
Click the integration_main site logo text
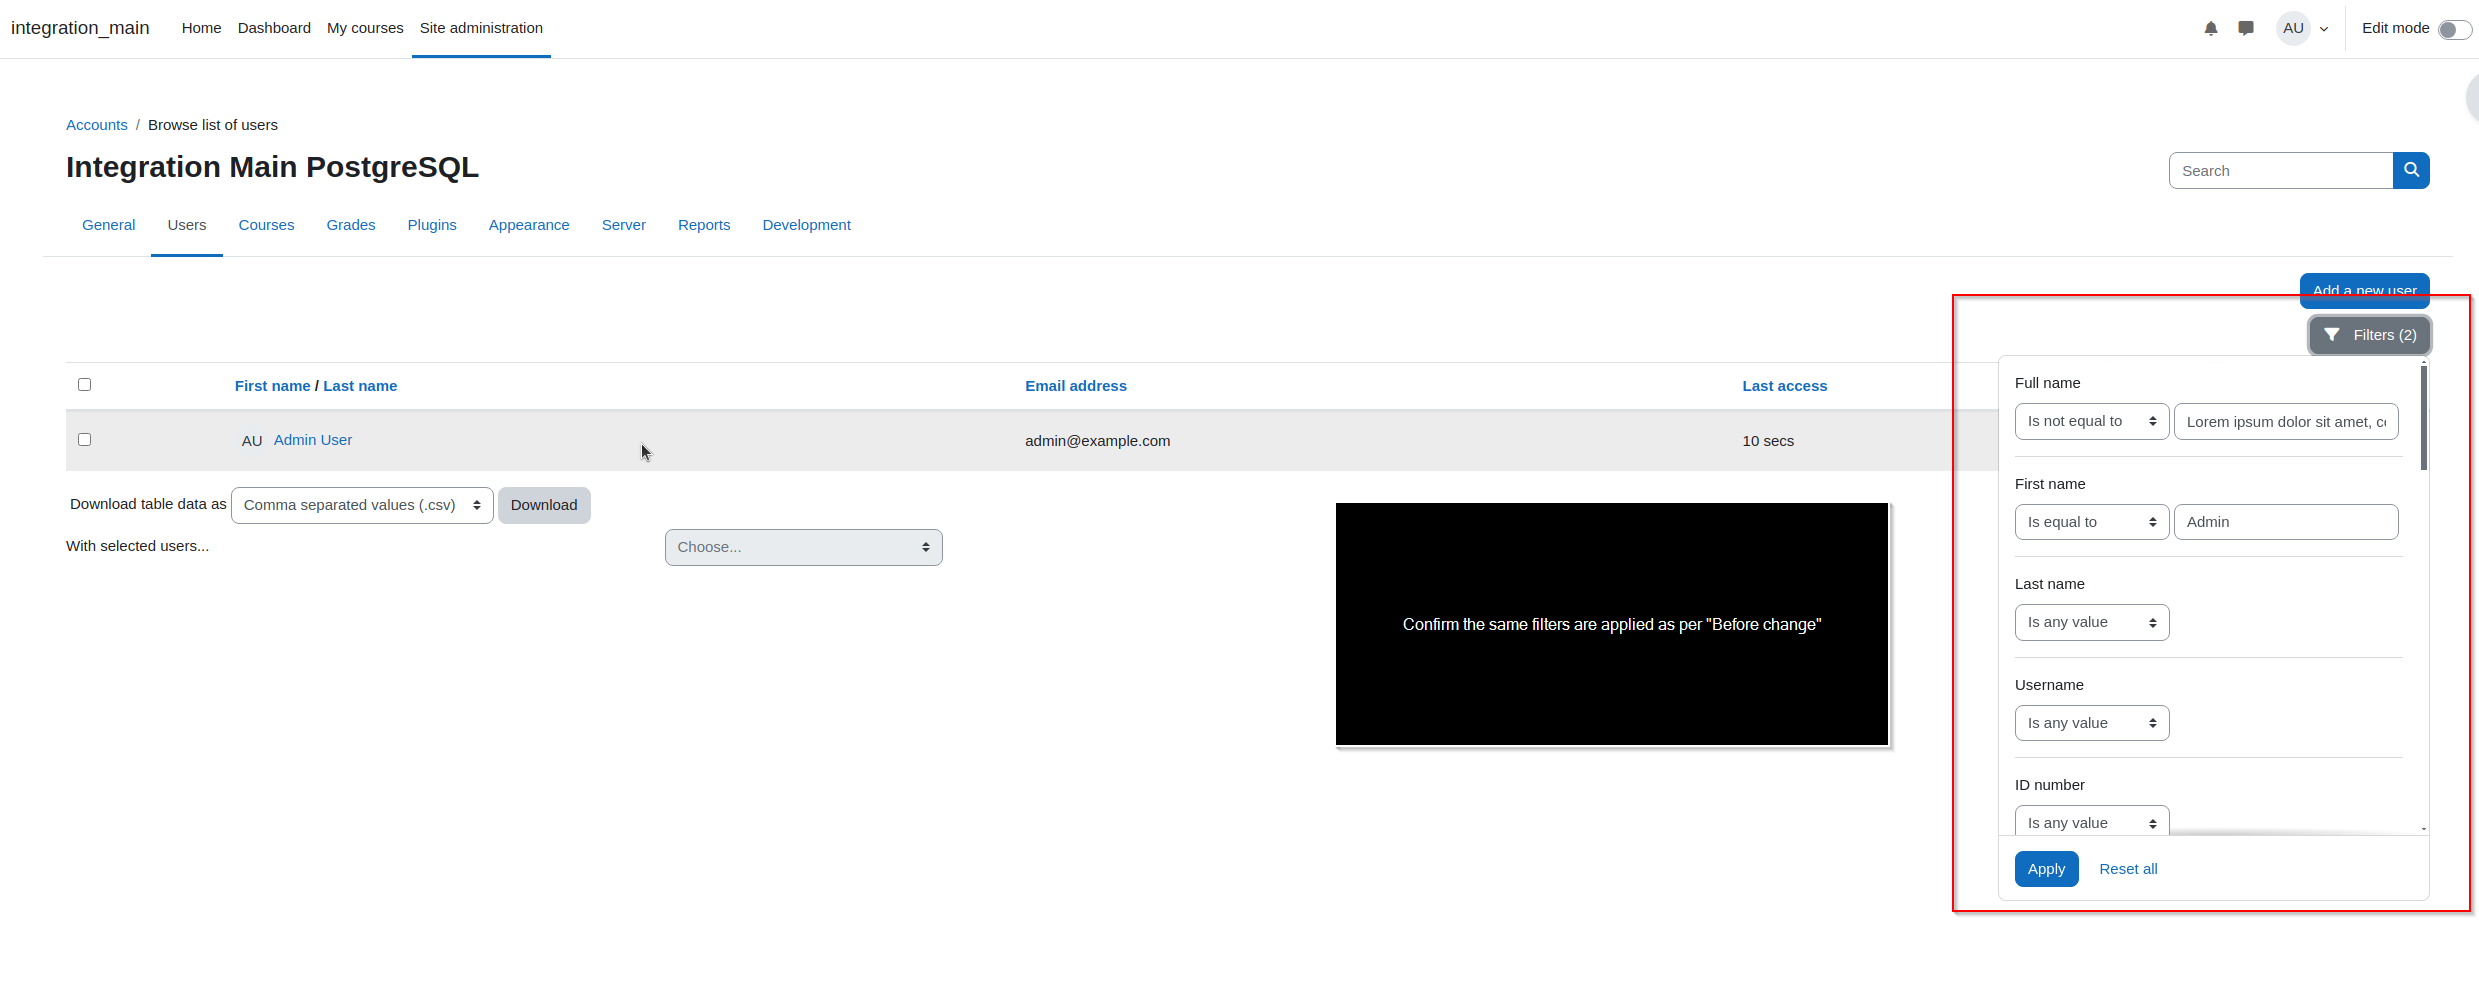point(80,28)
